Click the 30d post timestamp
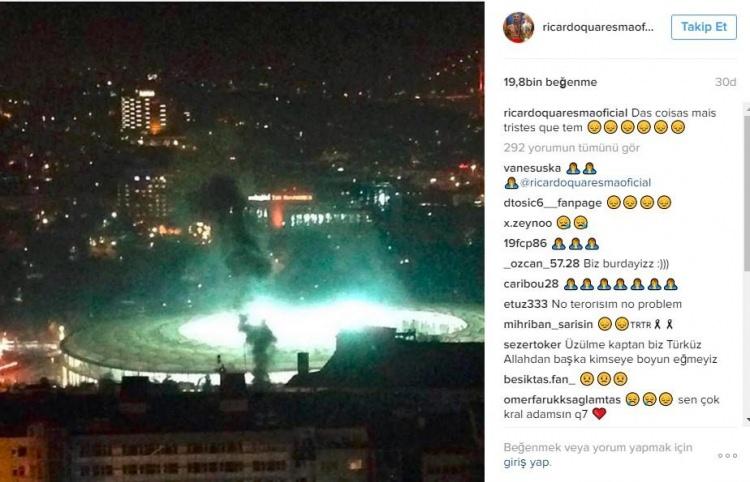This screenshot has height=482, width=750. 725,82
